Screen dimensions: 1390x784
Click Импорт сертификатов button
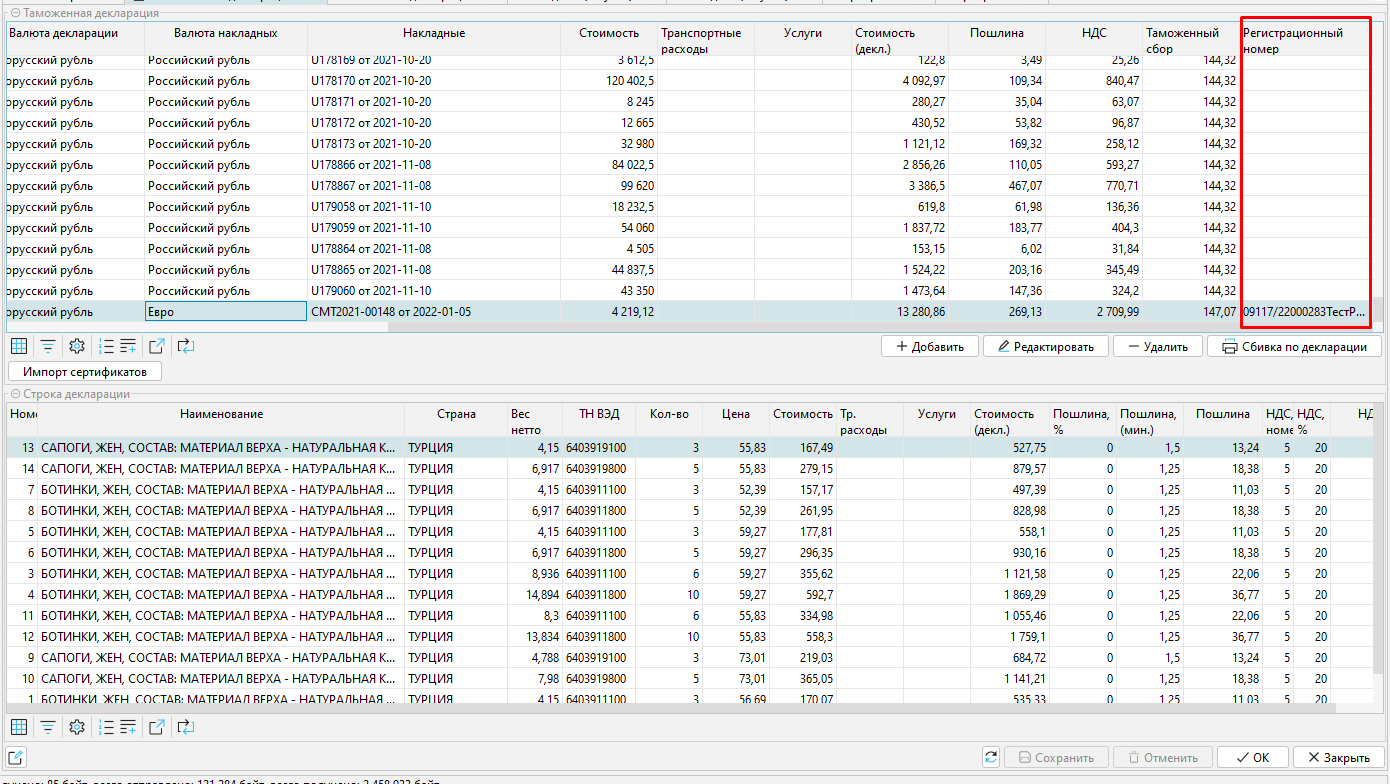point(85,372)
